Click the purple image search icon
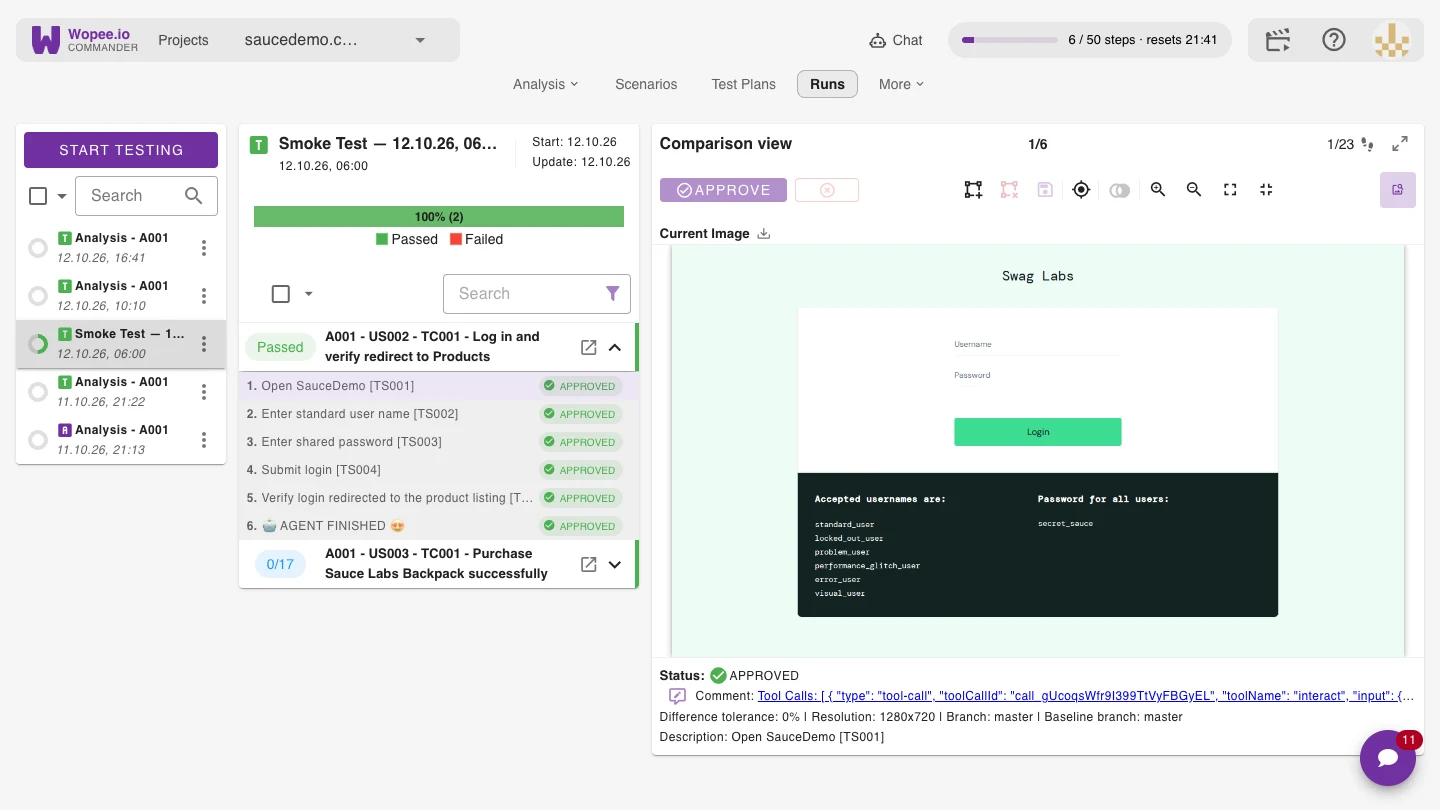The height and width of the screenshot is (810, 1440). pyautogui.click(x=1398, y=190)
